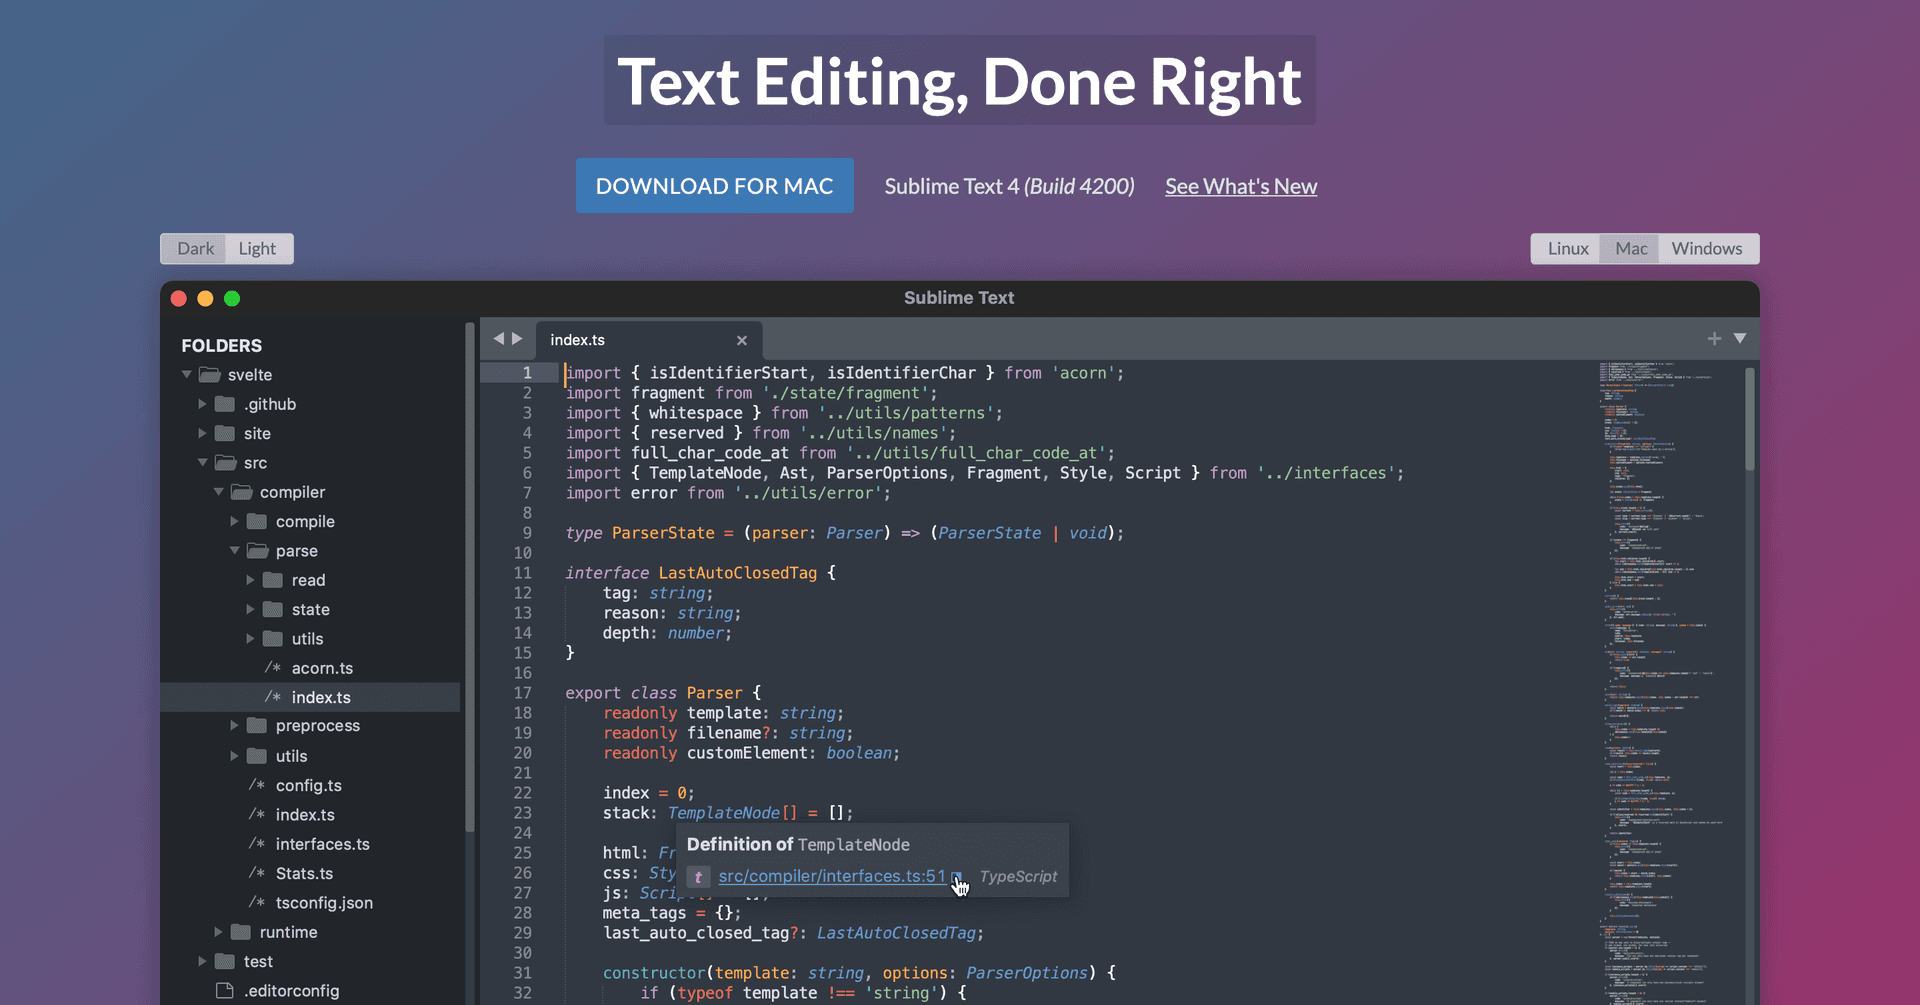Viewport: 1920px width, 1005px height.
Task: Select the Mac platform toggle
Action: (1631, 249)
